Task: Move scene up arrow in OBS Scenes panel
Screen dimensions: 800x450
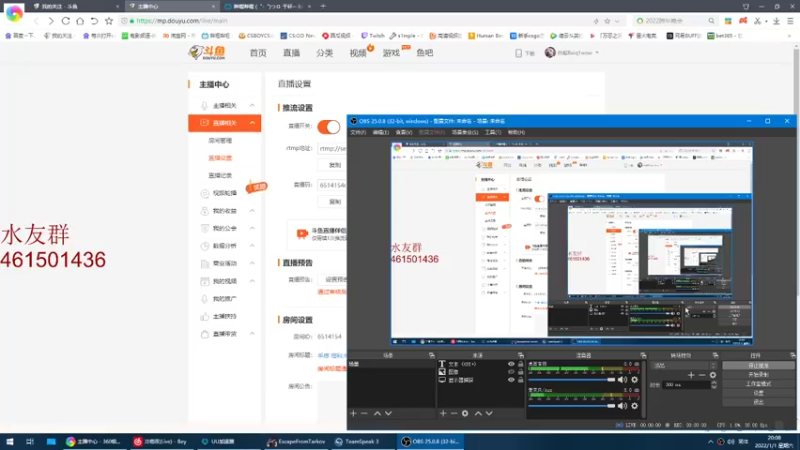Action: point(377,413)
